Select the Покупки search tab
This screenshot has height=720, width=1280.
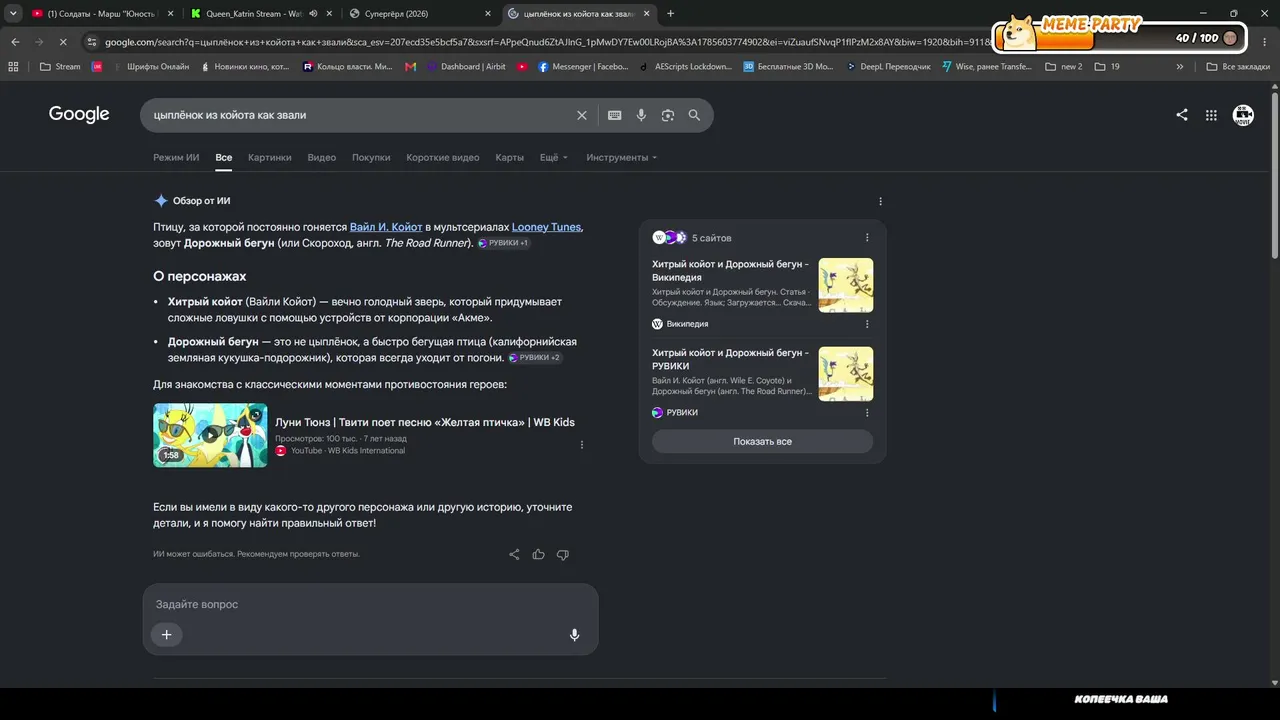click(x=371, y=157)
